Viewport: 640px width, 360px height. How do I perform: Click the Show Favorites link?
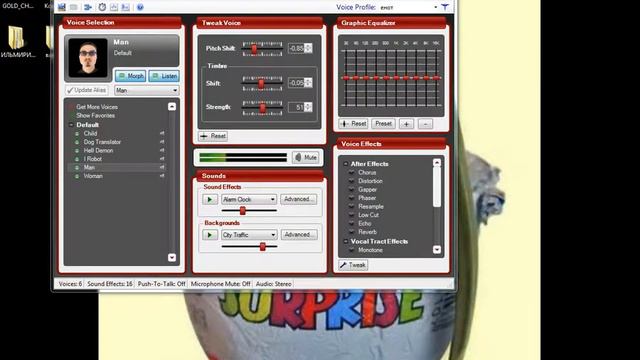pos(96,116)
